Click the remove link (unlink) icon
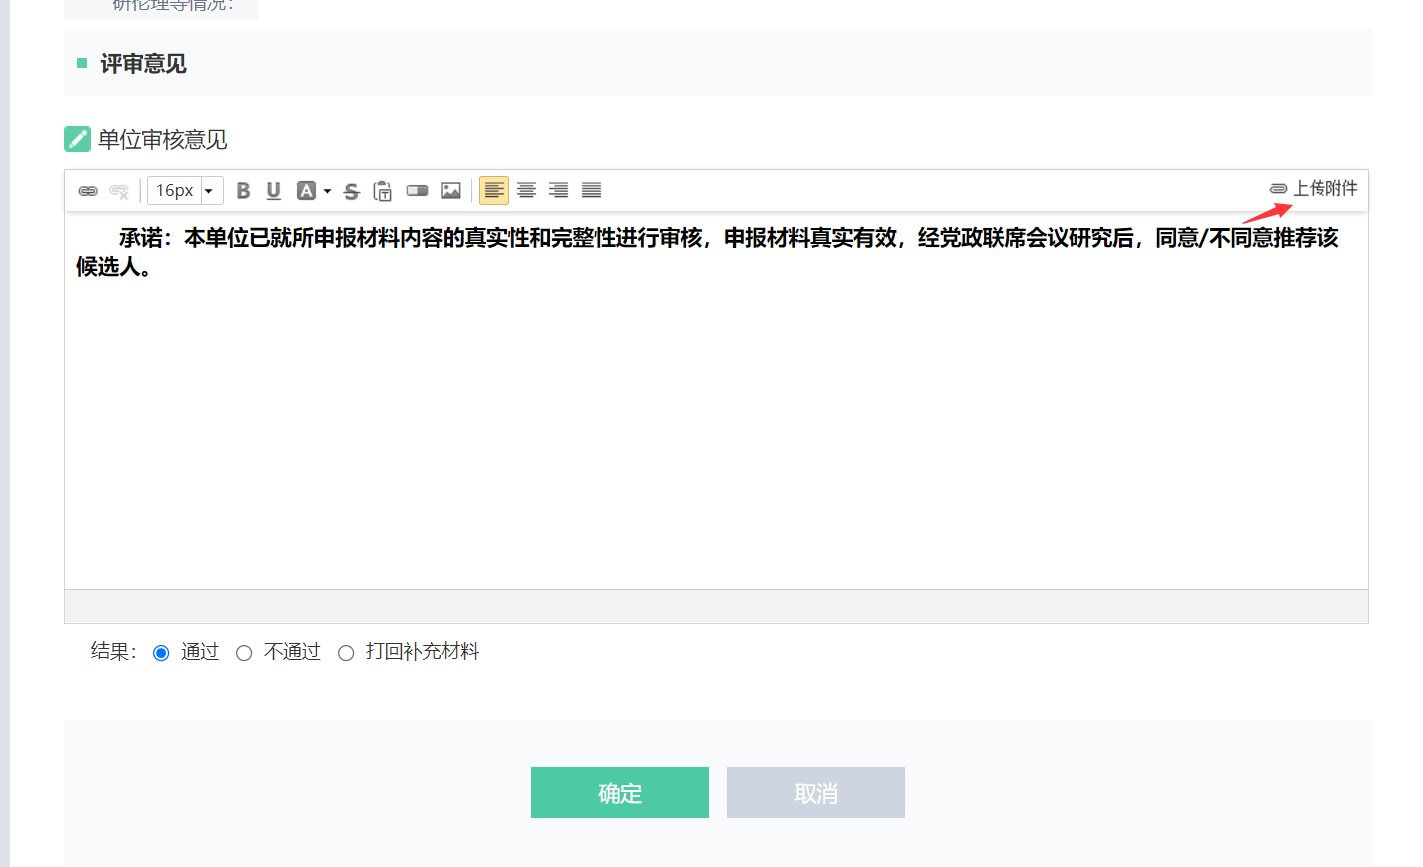 [x=119, y=191]
